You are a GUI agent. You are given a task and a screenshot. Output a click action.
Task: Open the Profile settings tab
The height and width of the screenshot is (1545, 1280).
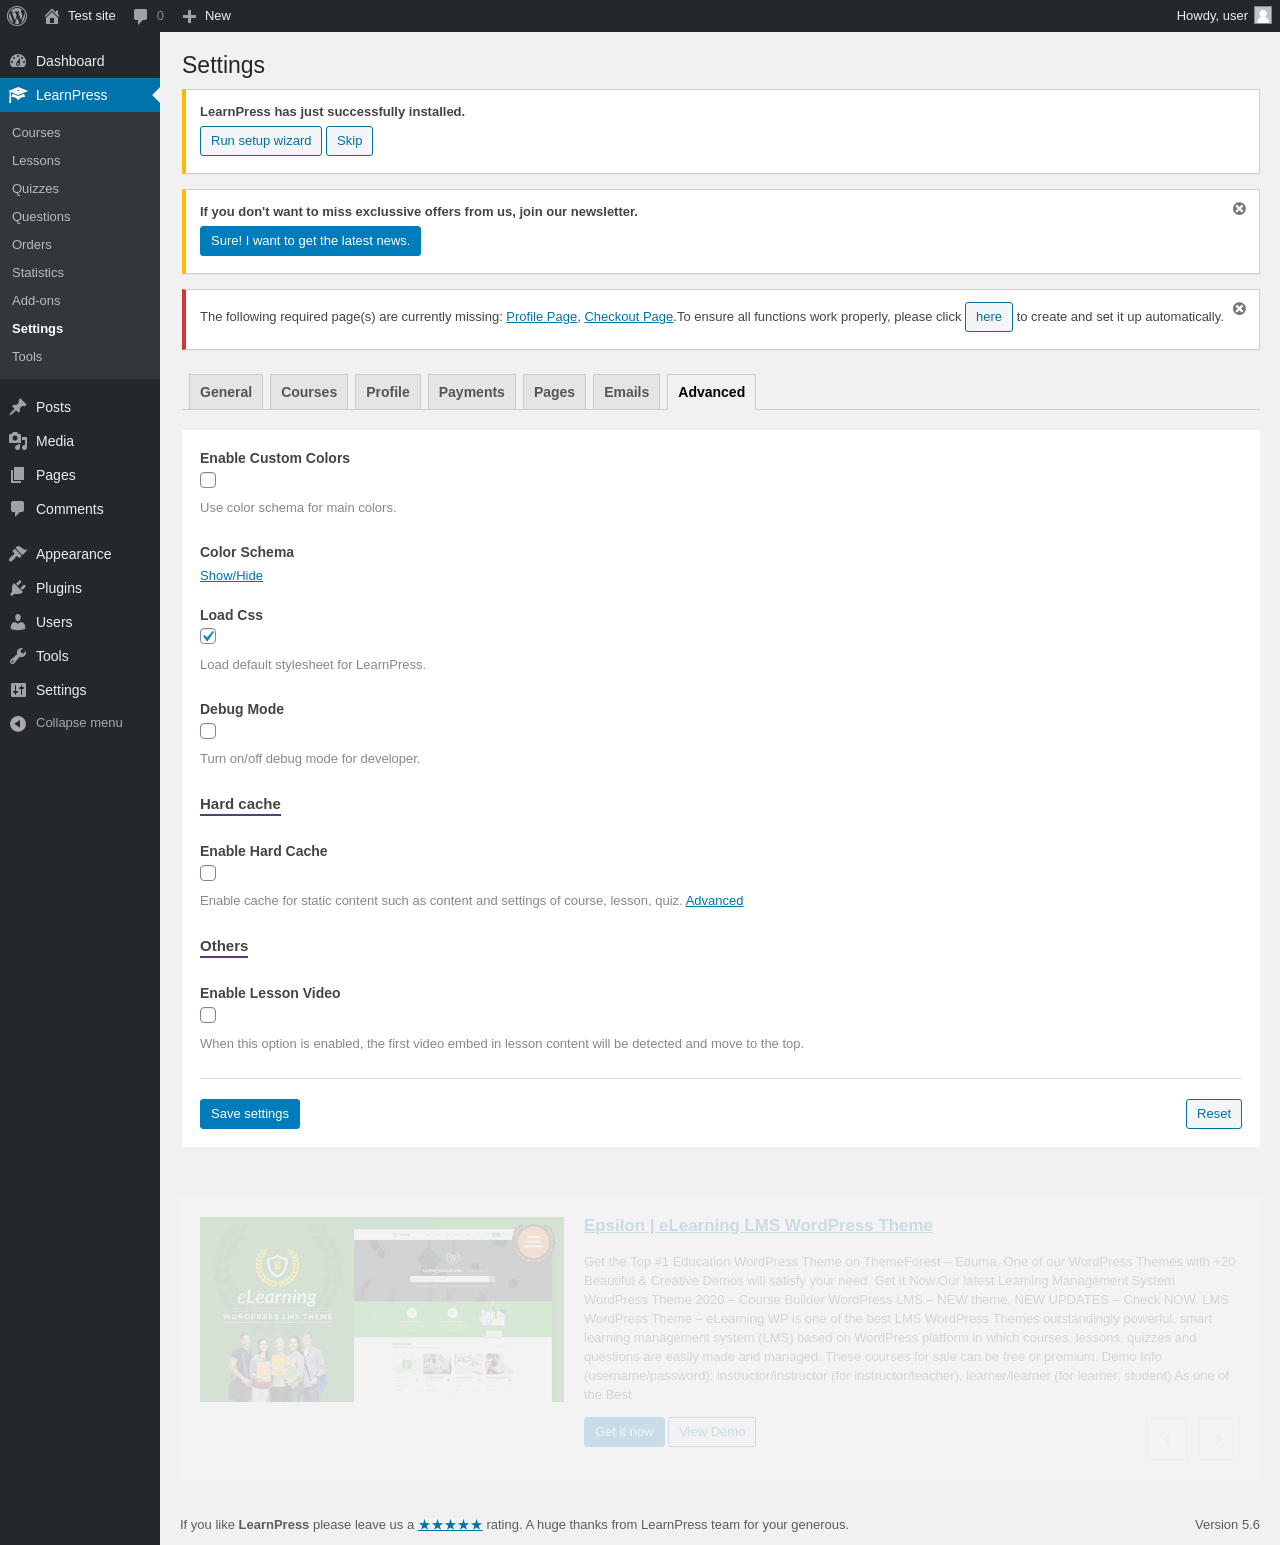point(388,392)
